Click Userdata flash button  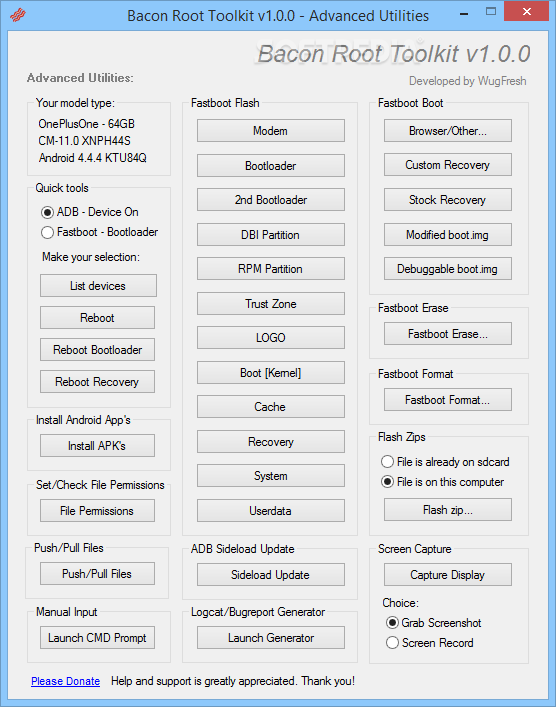[271, 510]
